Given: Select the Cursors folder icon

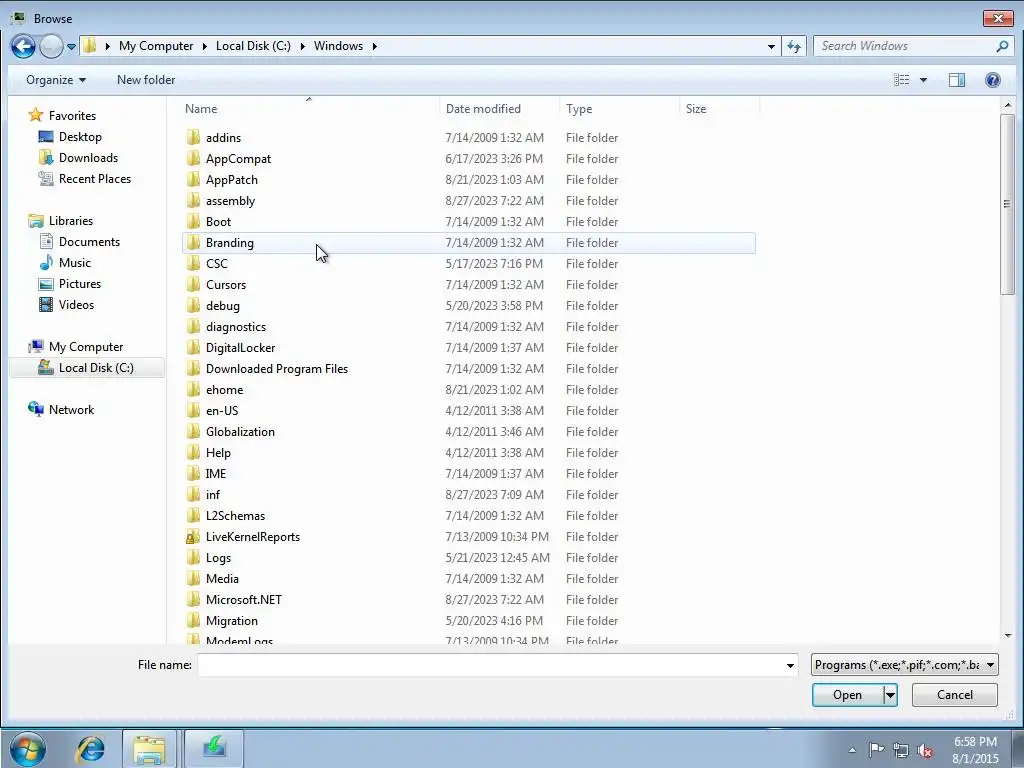Looking at the screenshot, I should click(x=193, y=284).
